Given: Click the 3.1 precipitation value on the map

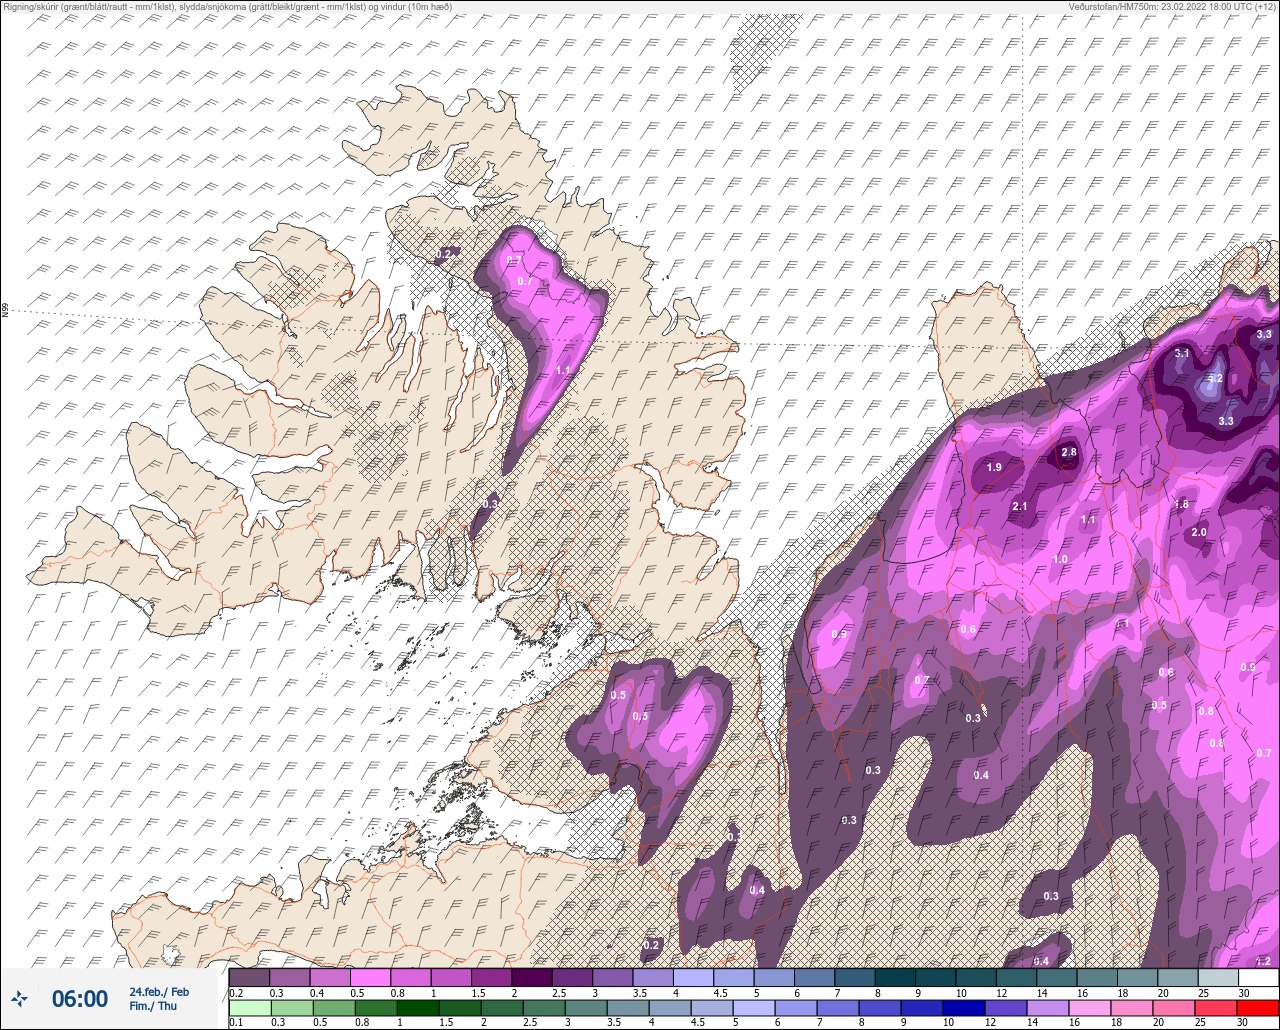Looking at the screenshot, I should [x=1182, y=353].
